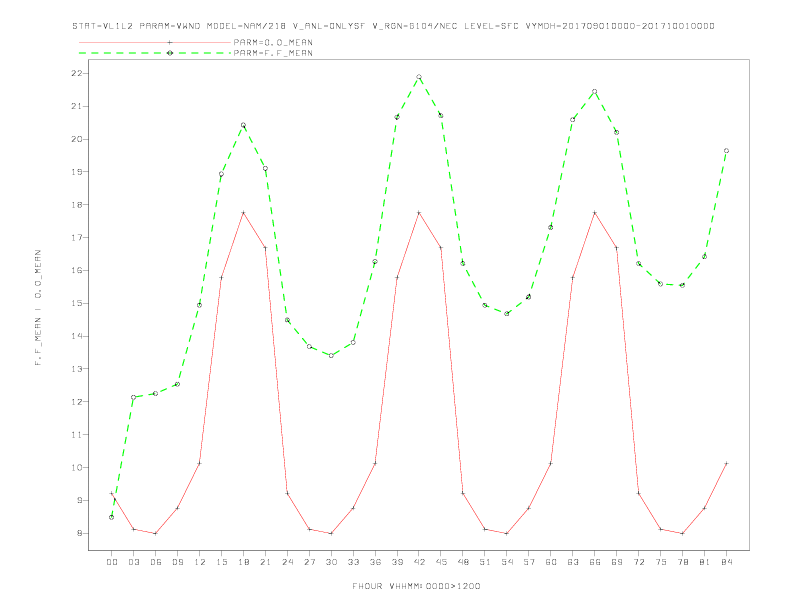This screenshot has height=612, width=792.
Task: Click the red data marker at forecast hour 84
Action: (x=726, y=463)
